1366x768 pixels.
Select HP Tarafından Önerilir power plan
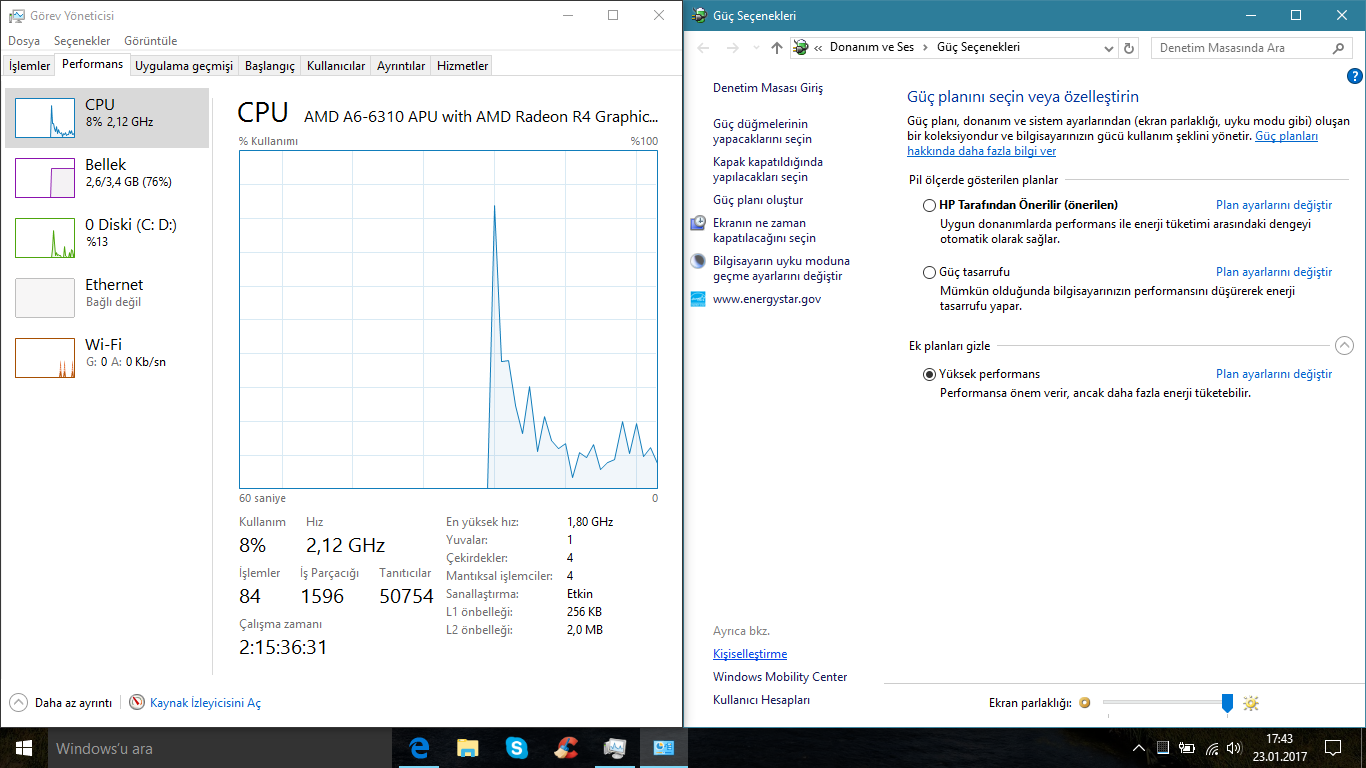click(930, 205)
